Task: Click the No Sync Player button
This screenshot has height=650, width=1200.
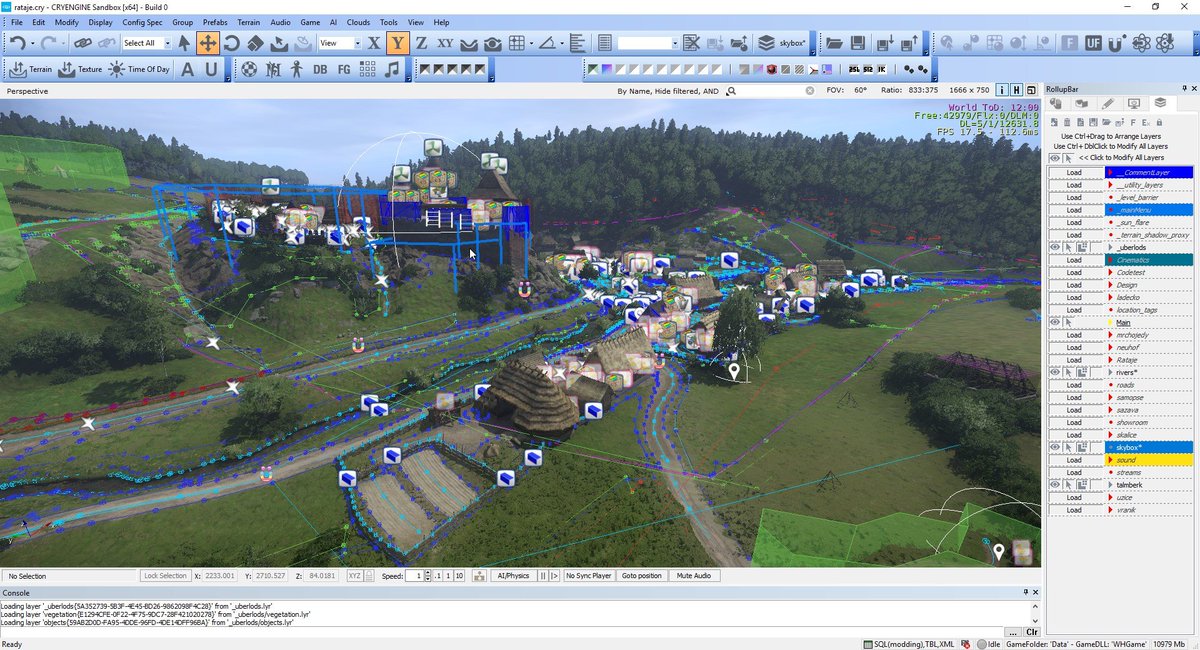Action: [589, 576]
